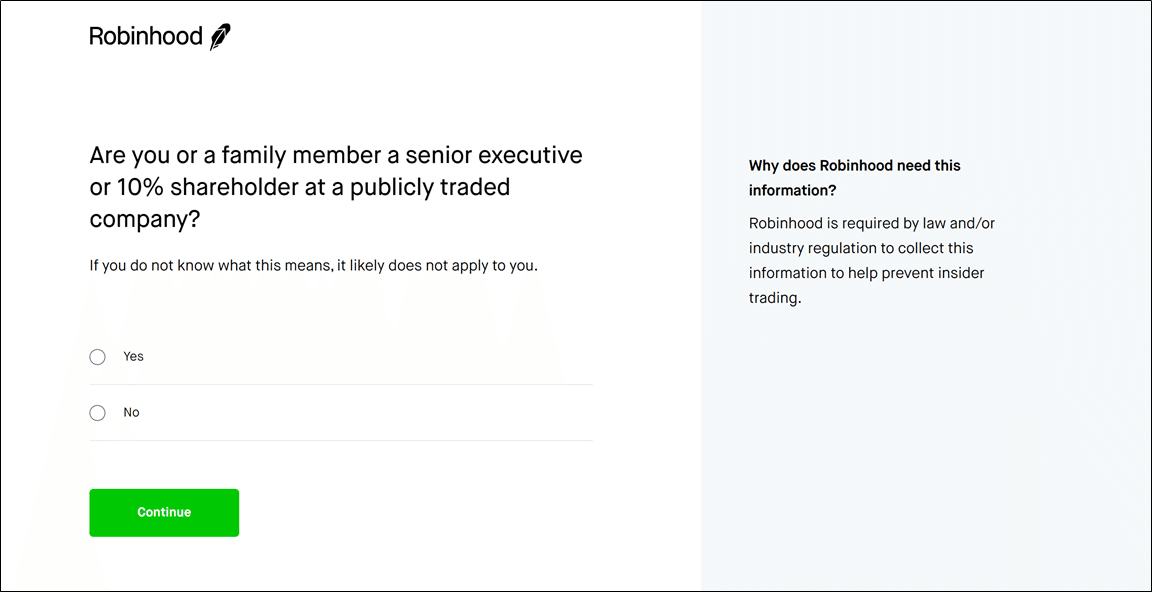This screenshot has width=1152, height=592.
Task: Click the Robinhood wordmark text
Action: pyautogui.click(x=146, y=36)
